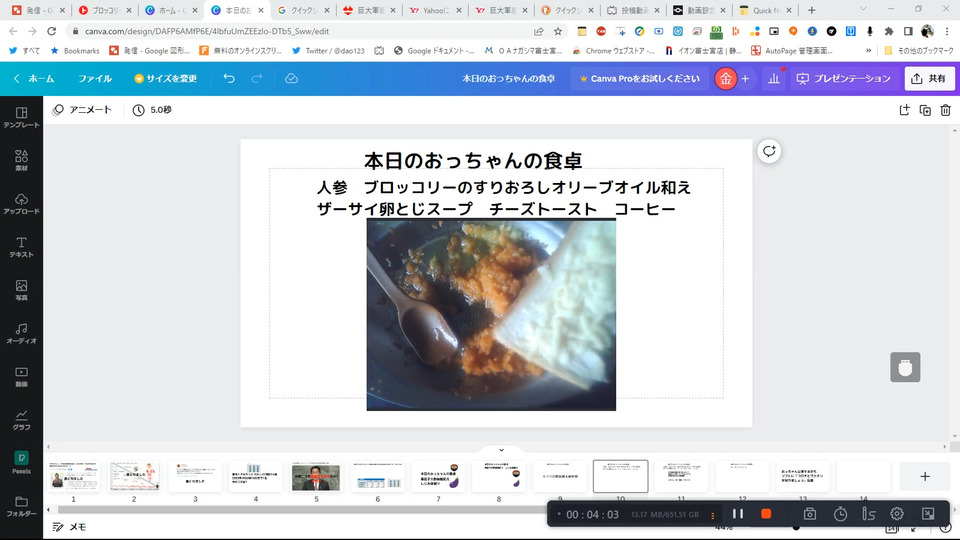Set page duration 5.0秒
The height and width of the screenshot is (540, 960).
tap(152, 110)
